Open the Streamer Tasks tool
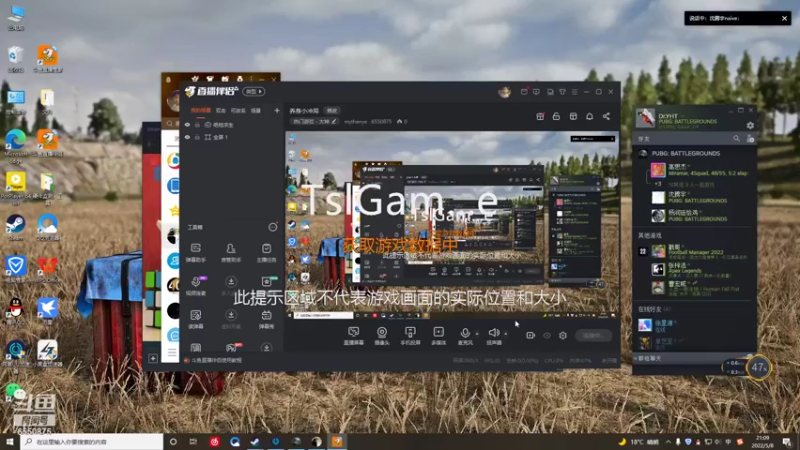800x450 pixels. (266, 253)
